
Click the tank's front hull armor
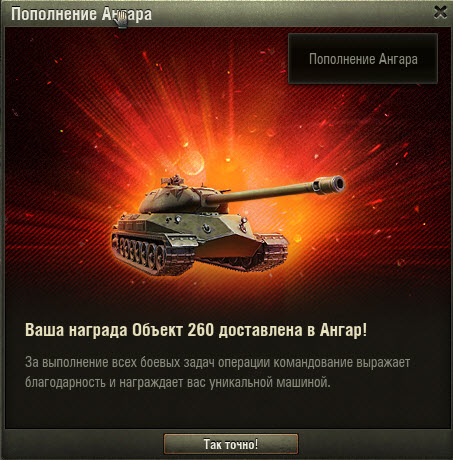click(x=230, y=245)
